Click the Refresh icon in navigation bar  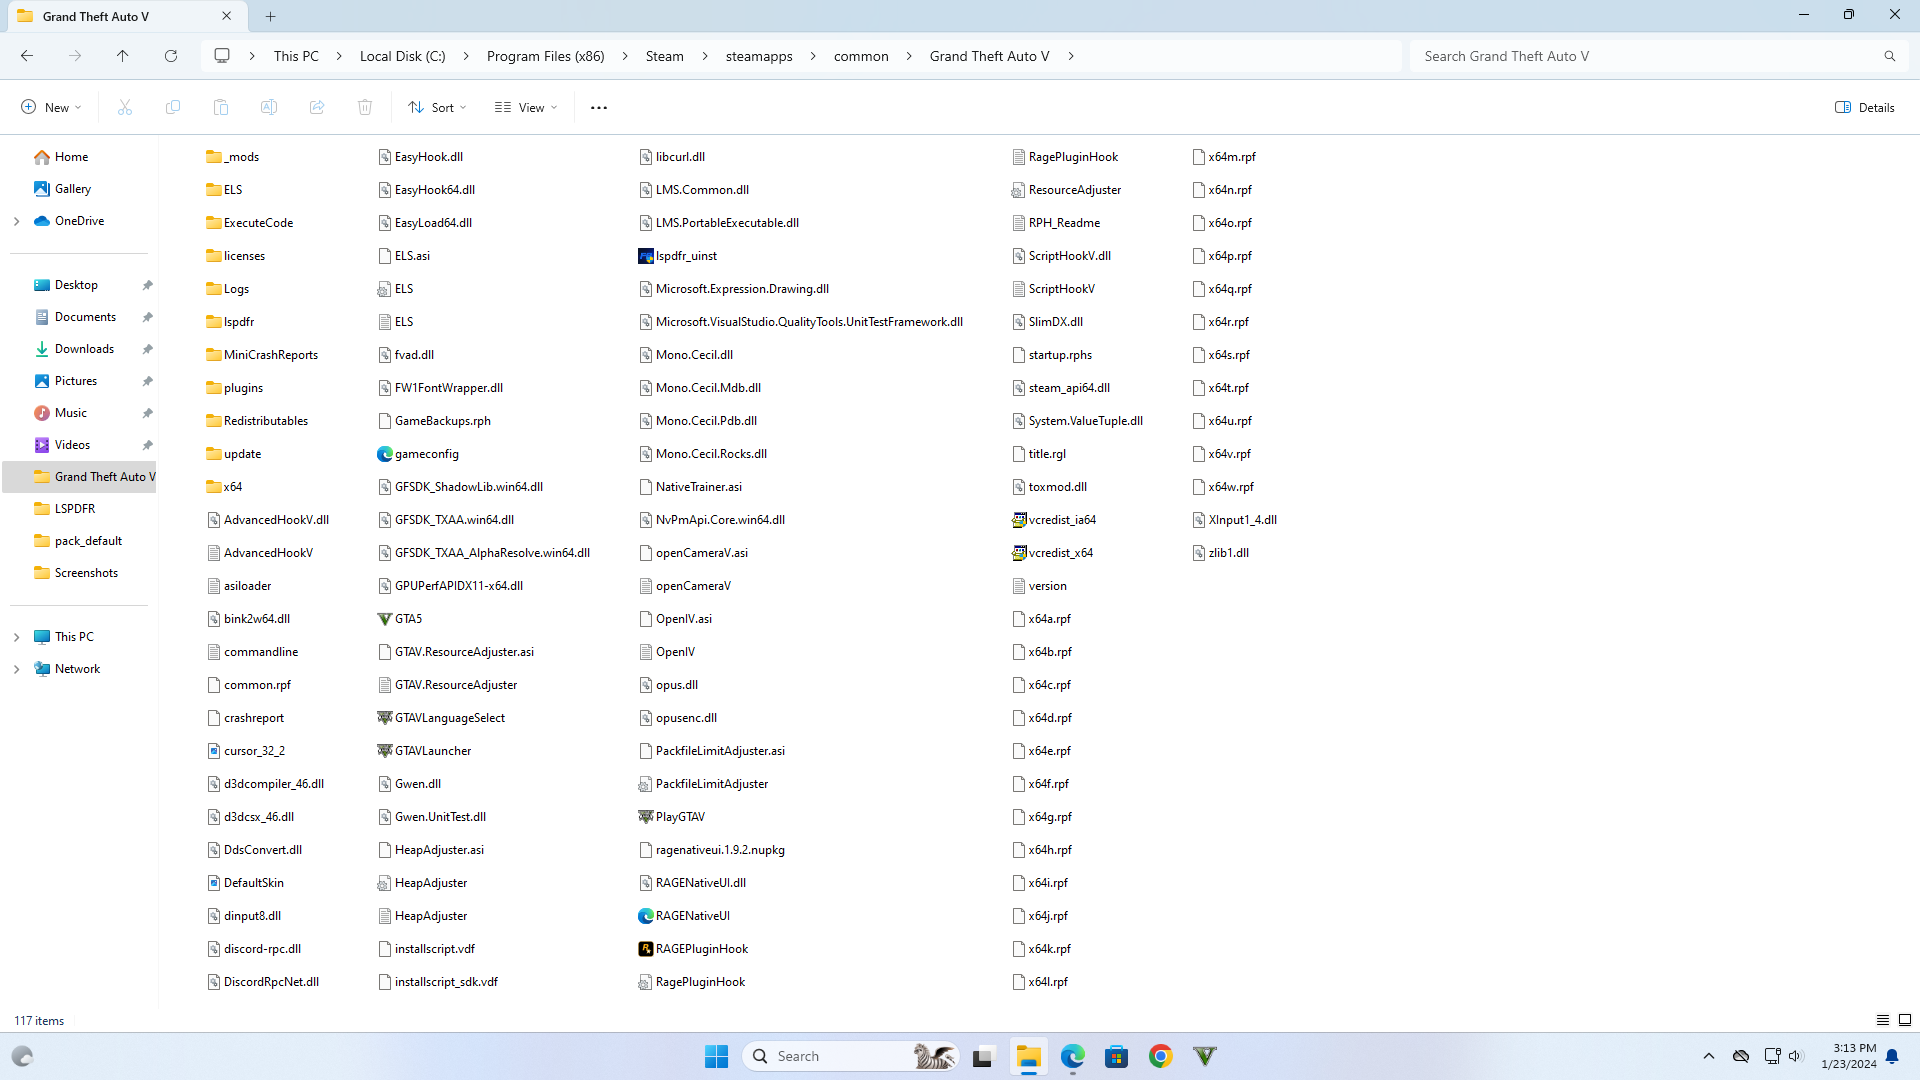(x=171, y=56)
